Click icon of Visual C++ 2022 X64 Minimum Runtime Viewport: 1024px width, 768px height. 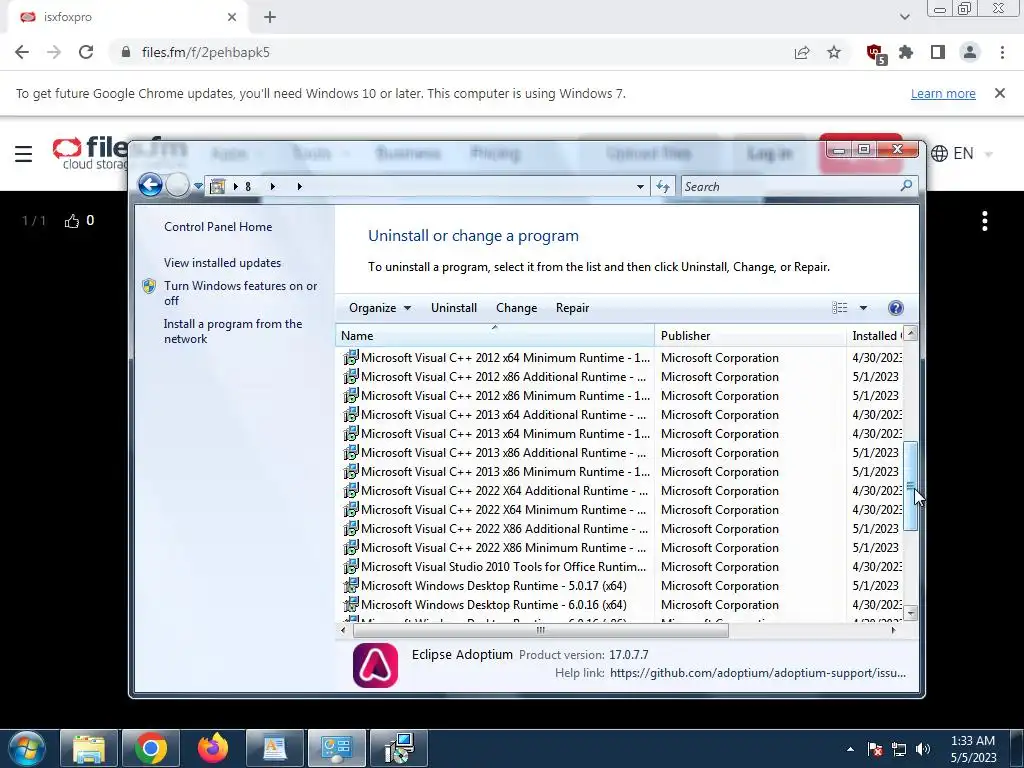click(x=351, y=509)
